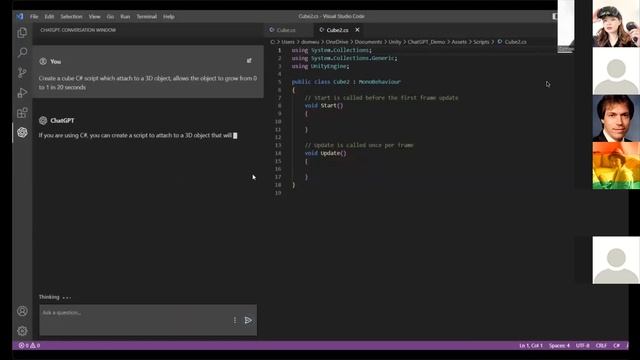640x360 pixels.
Task: Open the View menu
Action: tap(94, 17)
